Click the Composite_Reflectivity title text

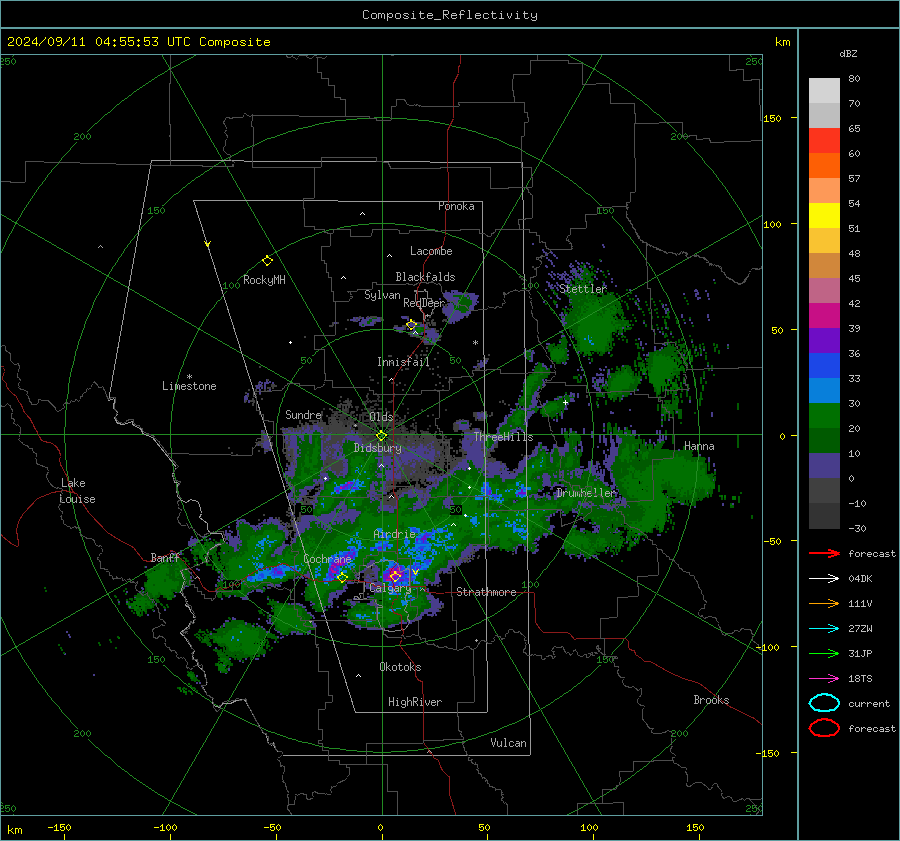pos(450,15)
